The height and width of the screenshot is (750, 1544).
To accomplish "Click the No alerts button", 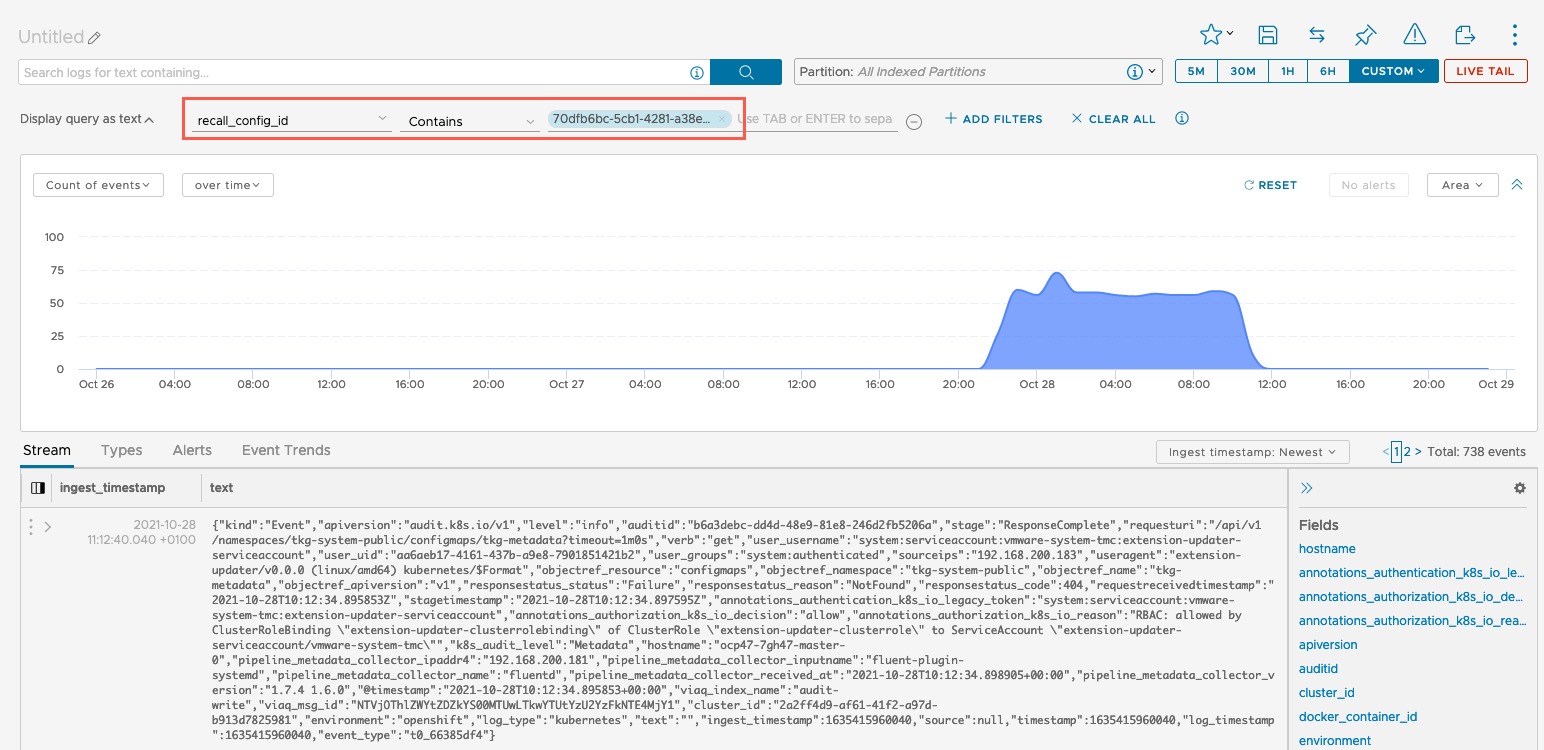I will point(1368,185).
